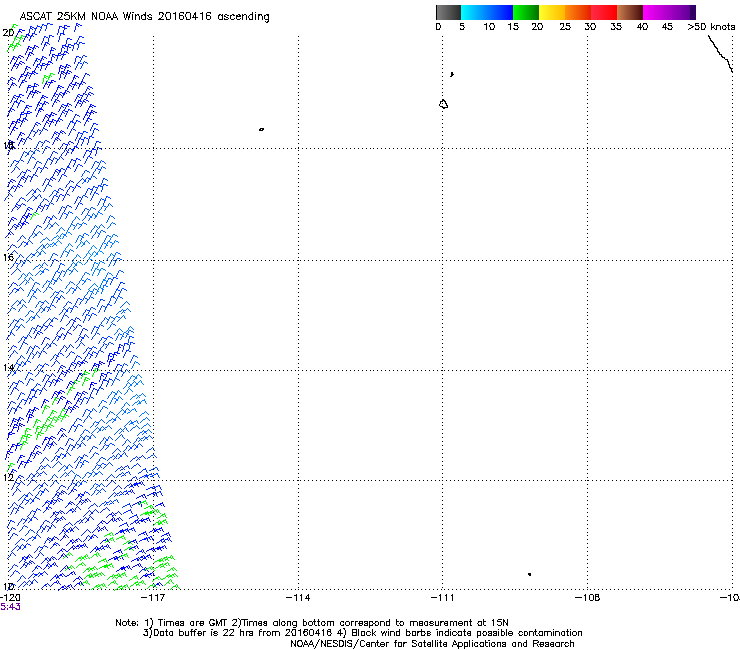
Task: Click the small island outline near -111 longitude
Action: coord(443,104)
